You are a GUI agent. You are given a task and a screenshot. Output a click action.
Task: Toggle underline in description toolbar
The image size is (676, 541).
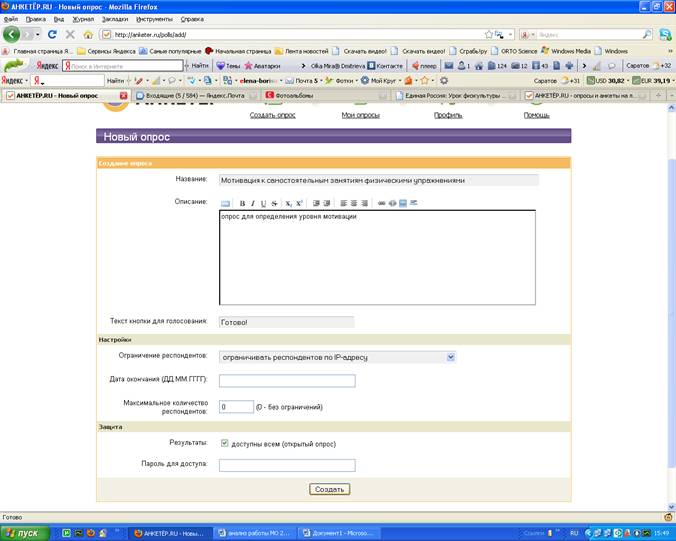point(263,203)
